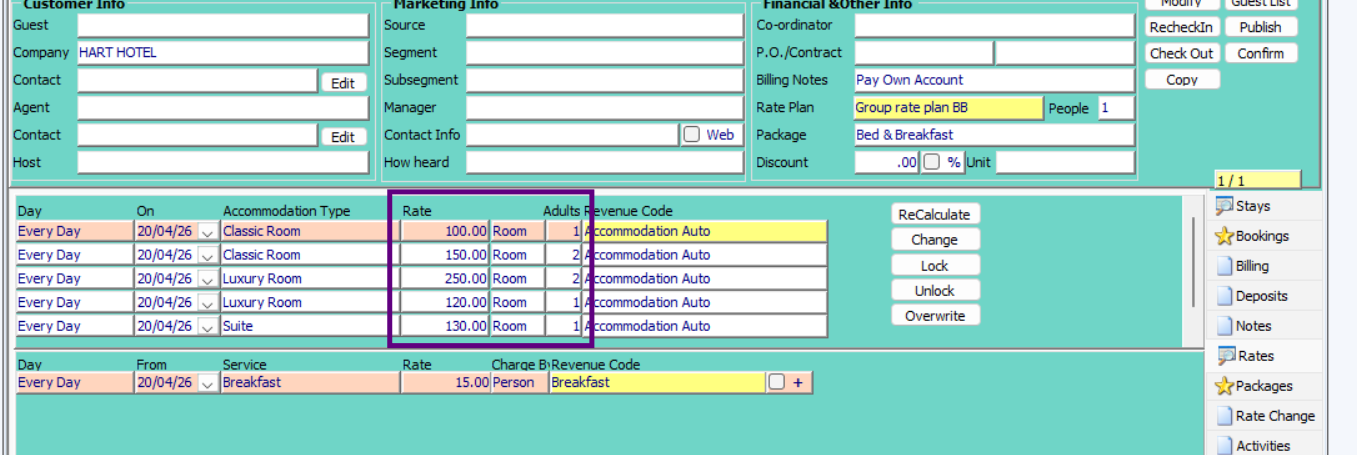Click Accommodation Auto cell in 100.00 row
Viewport: 1357px width, 455px height.
tap(705, 231)
